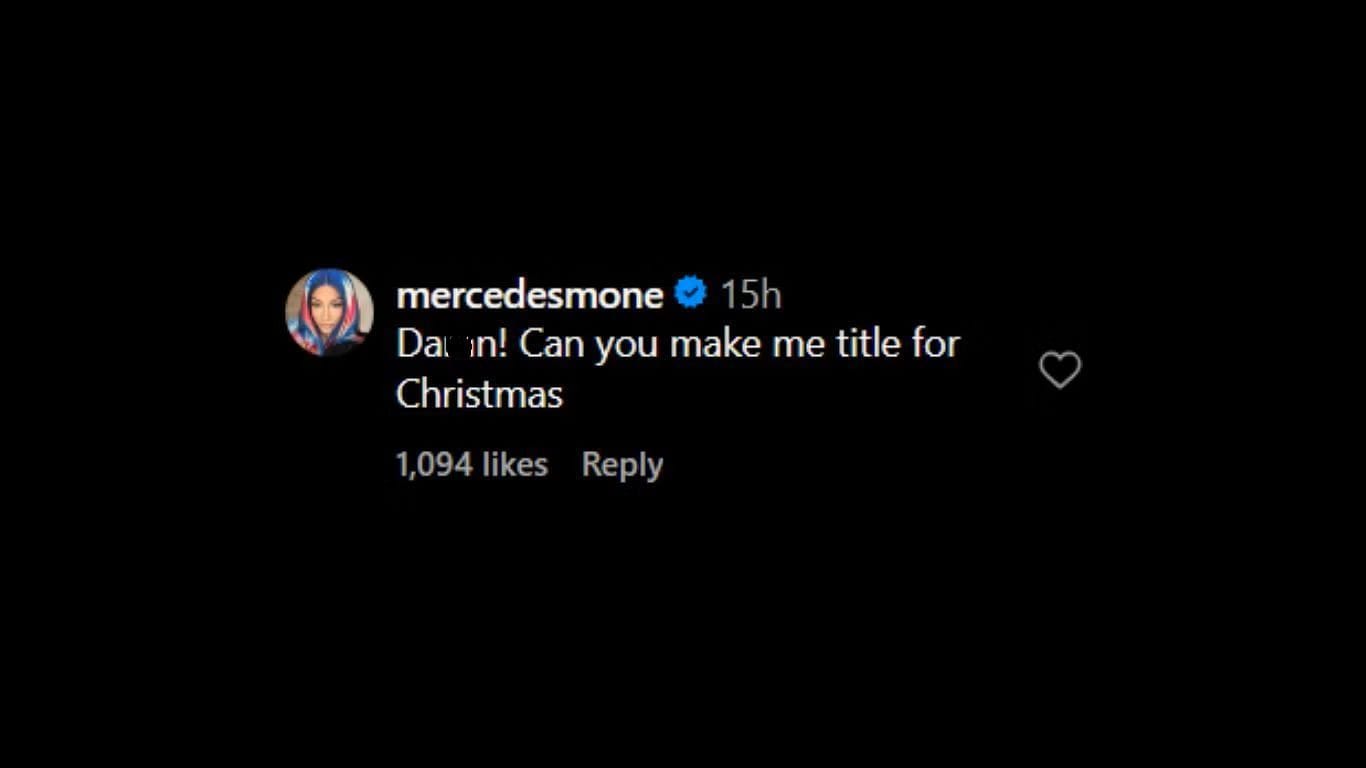Open the mercedesmone username link
The width and height of the screenshot is (1366, 768).
(x=529, y=295)
